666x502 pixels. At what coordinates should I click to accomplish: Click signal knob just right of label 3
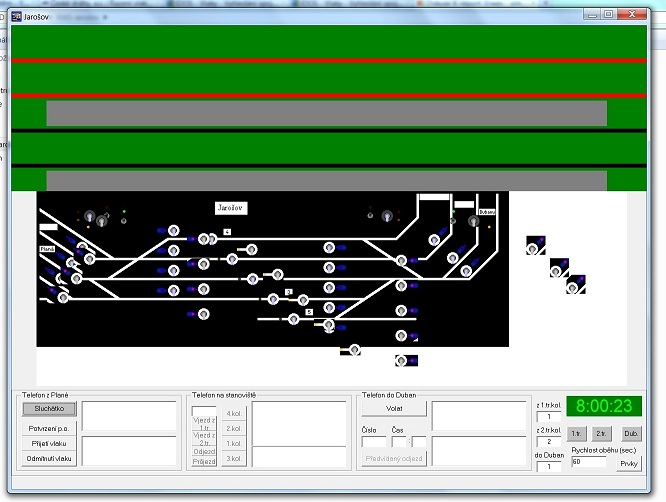[x=303, y=300]
